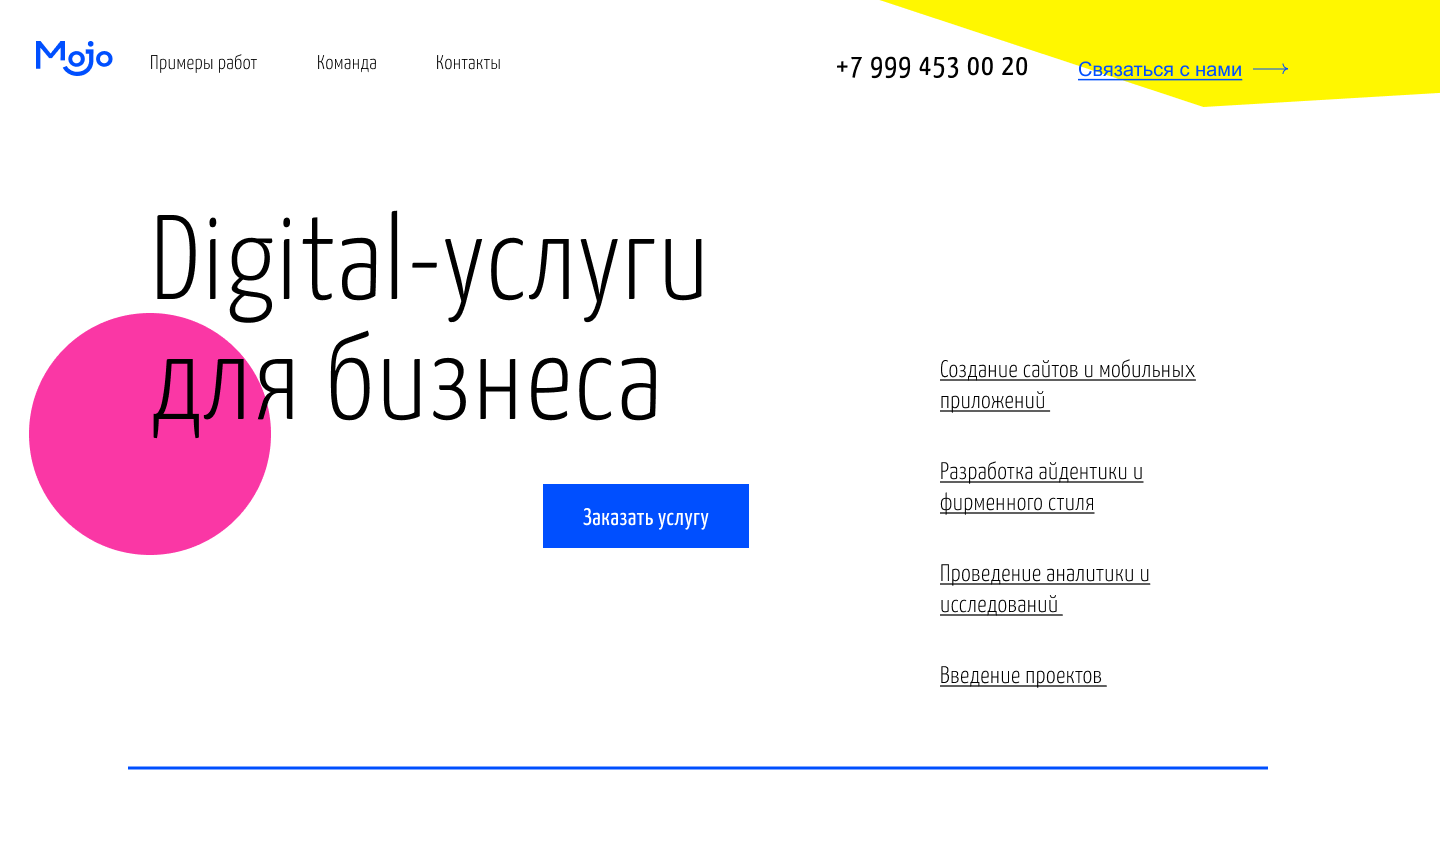Click the Mojo logo
Screen dimensions: 1440x850
click(74, 58)
